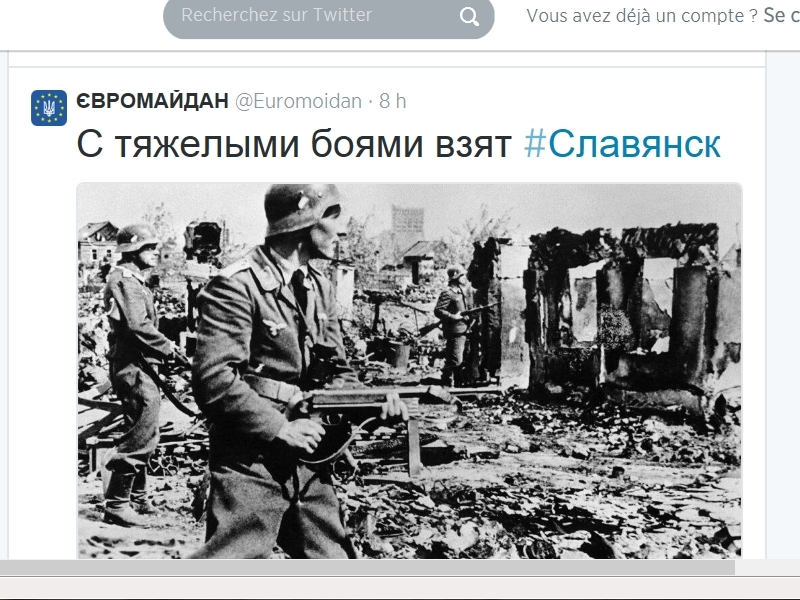Click the EU-stars trident emblem avatar
The image size is (800, 600).
[x=49, y=108]
